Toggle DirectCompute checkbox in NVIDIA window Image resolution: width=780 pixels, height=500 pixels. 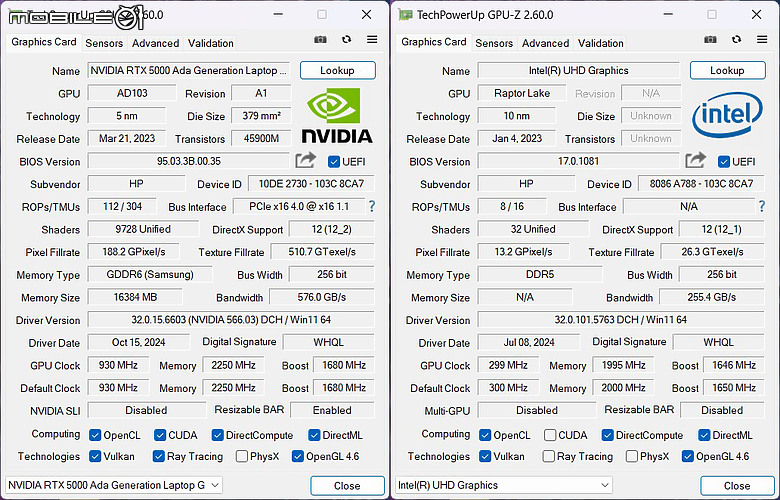click(217, 435)
